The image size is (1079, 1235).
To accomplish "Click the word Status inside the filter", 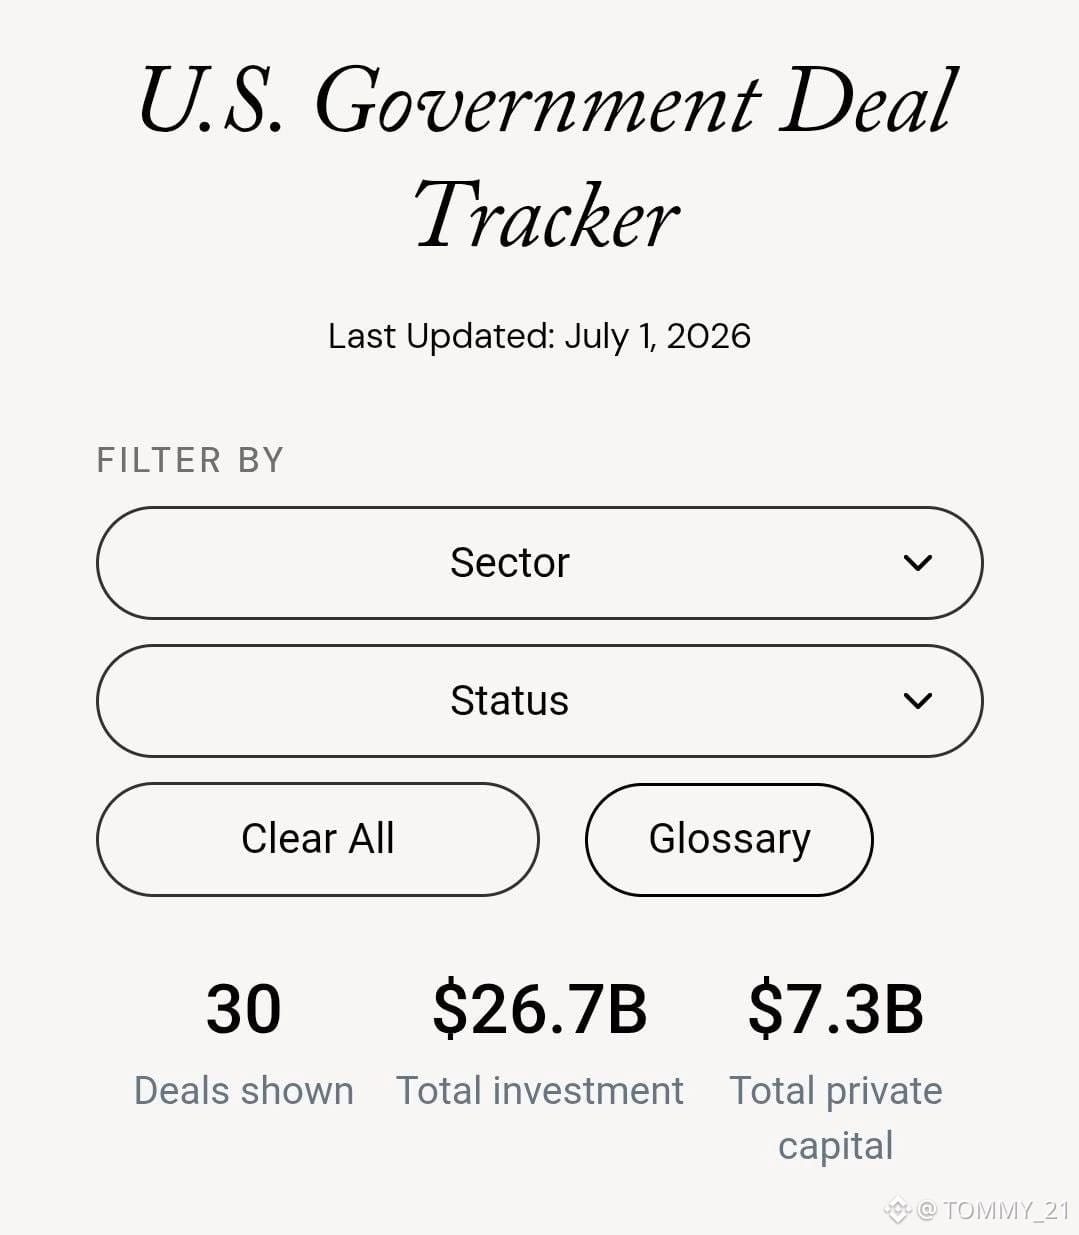I will pos(509,701).
